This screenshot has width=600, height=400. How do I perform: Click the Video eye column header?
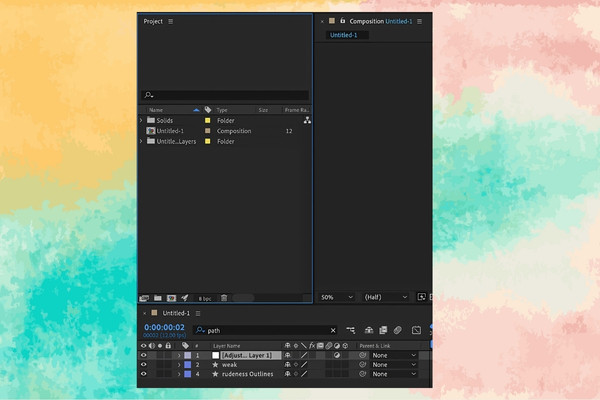click(x=143, y=346)
